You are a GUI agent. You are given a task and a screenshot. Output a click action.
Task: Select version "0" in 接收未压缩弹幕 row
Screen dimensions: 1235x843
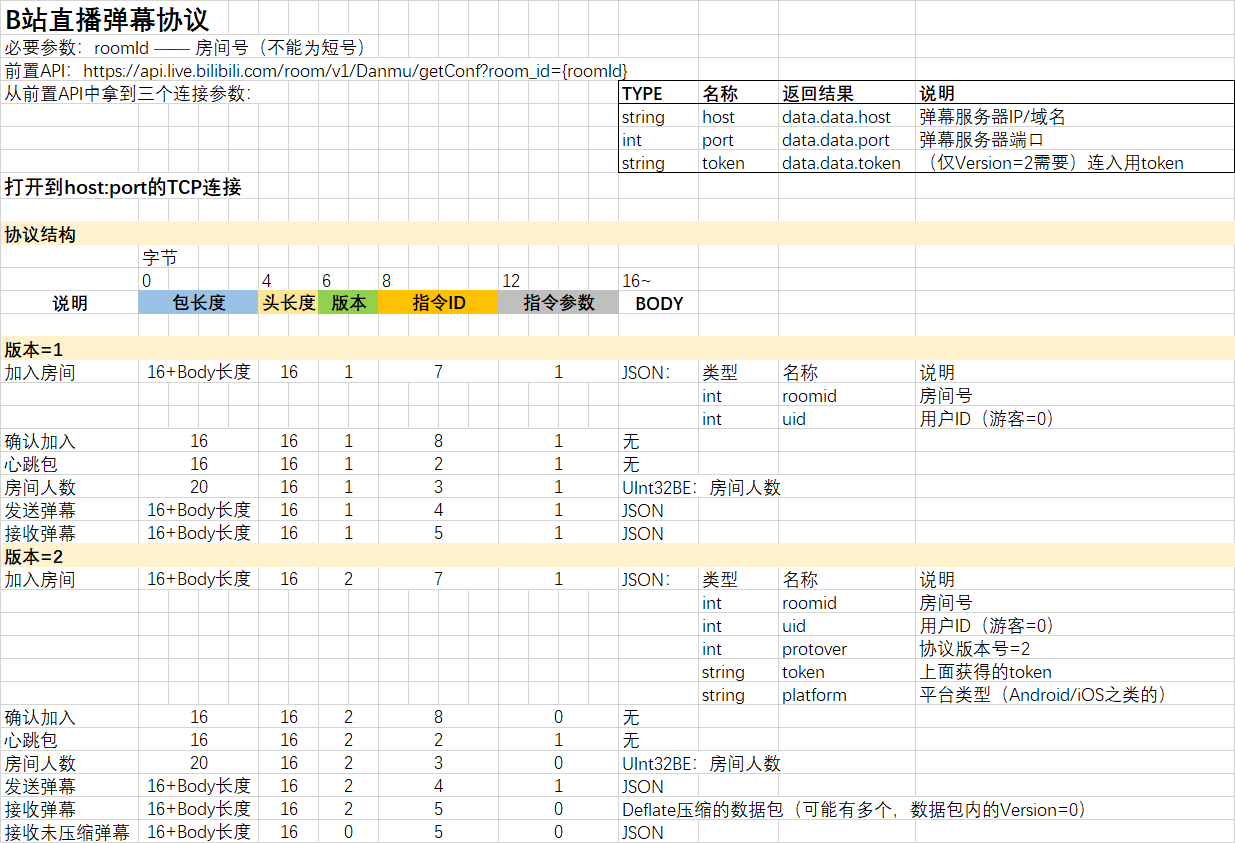(x=348, y=832)
